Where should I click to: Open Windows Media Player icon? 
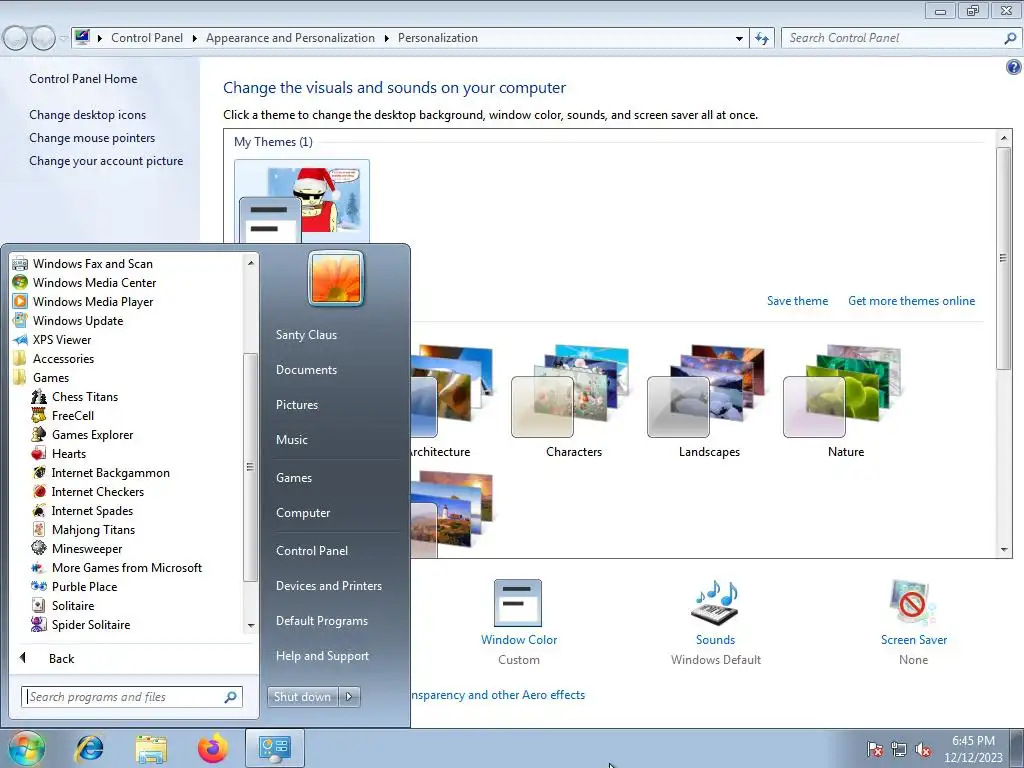coord(20,302)
